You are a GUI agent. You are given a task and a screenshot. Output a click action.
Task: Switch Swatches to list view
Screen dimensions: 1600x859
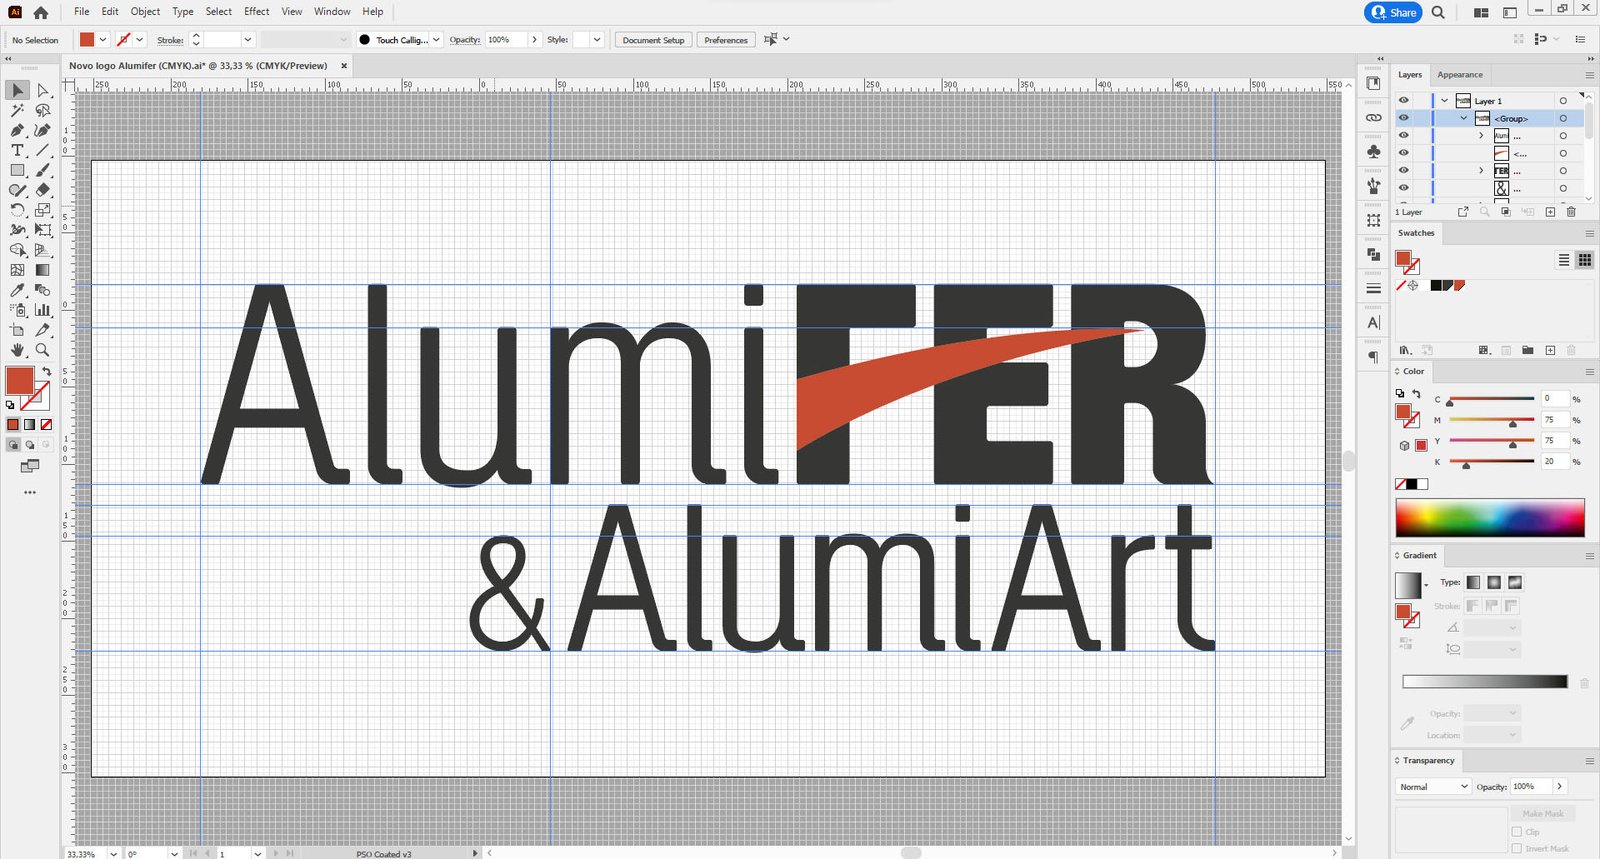[x=1564, y=260]
